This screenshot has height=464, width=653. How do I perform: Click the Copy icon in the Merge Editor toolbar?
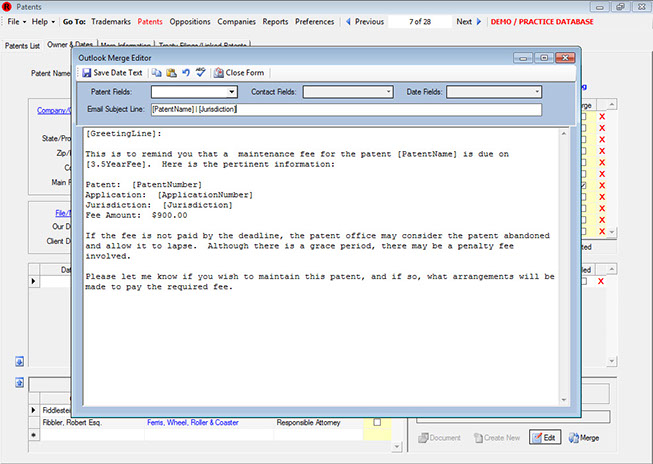pos(158,73)
